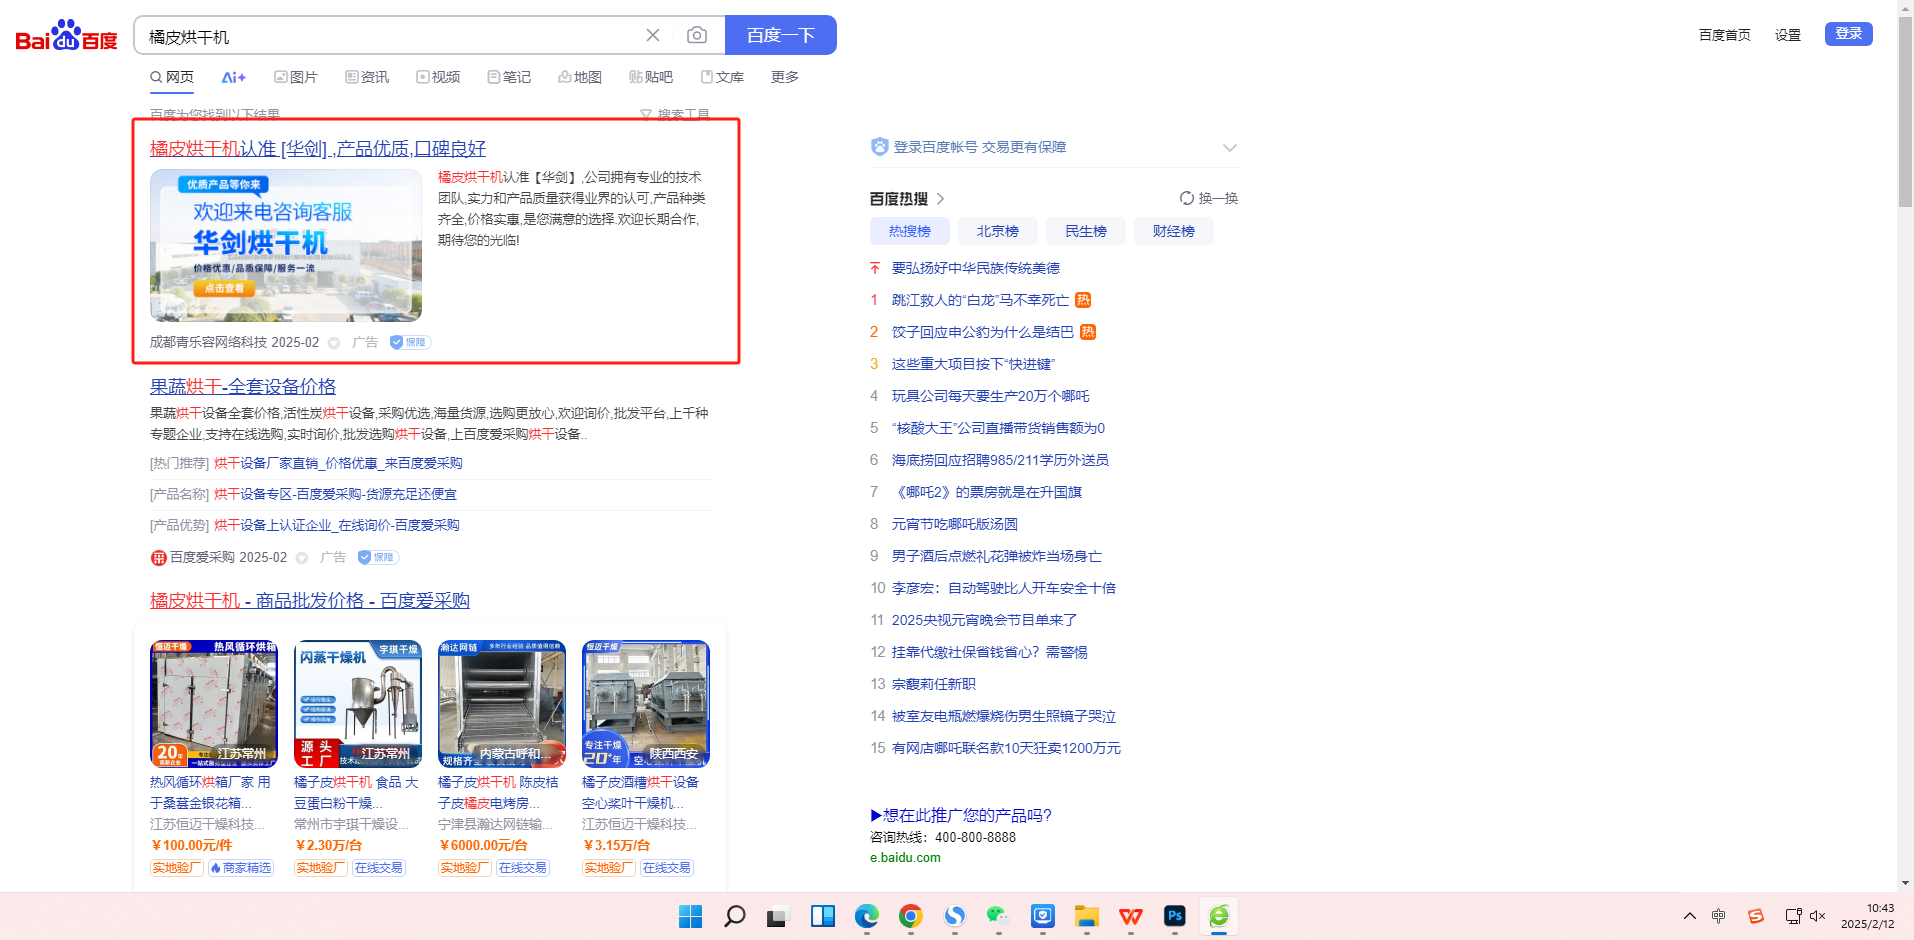
Task: Click the camera image search icon
Action: point(697,36)
